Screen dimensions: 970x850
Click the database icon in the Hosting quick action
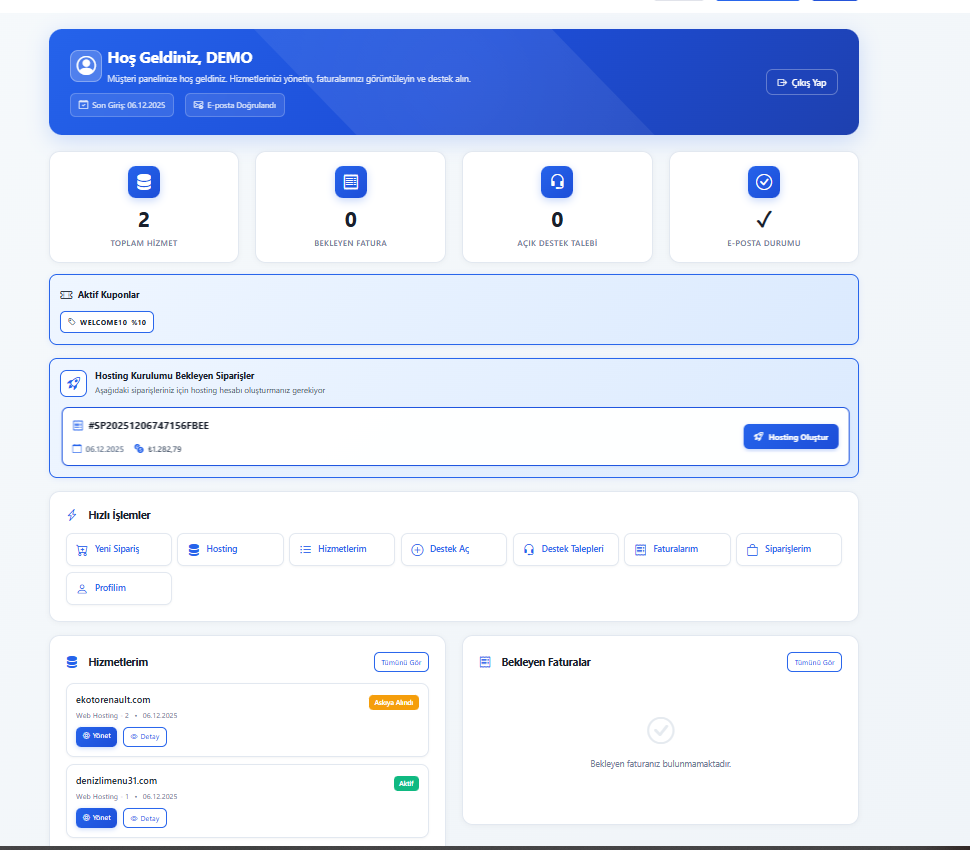pos(194,550)
